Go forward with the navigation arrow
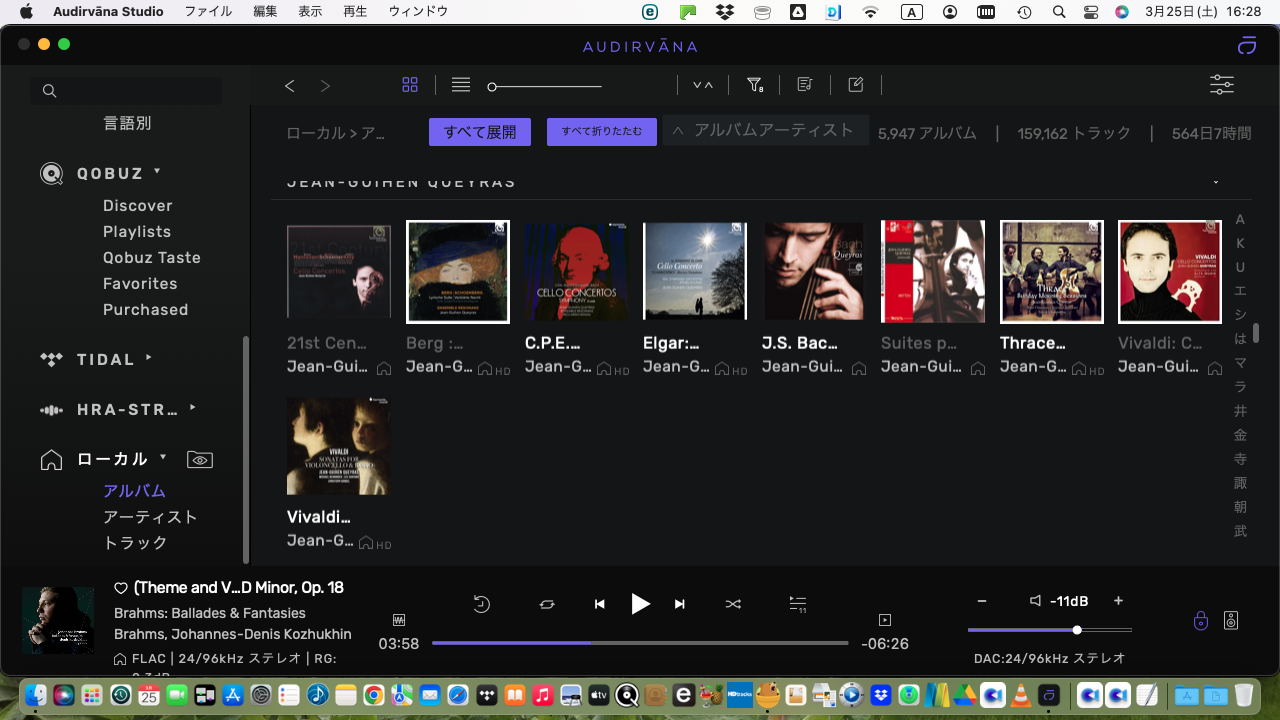The width and height of the screenshot is (1280, 720). click(x=325, y=86)
